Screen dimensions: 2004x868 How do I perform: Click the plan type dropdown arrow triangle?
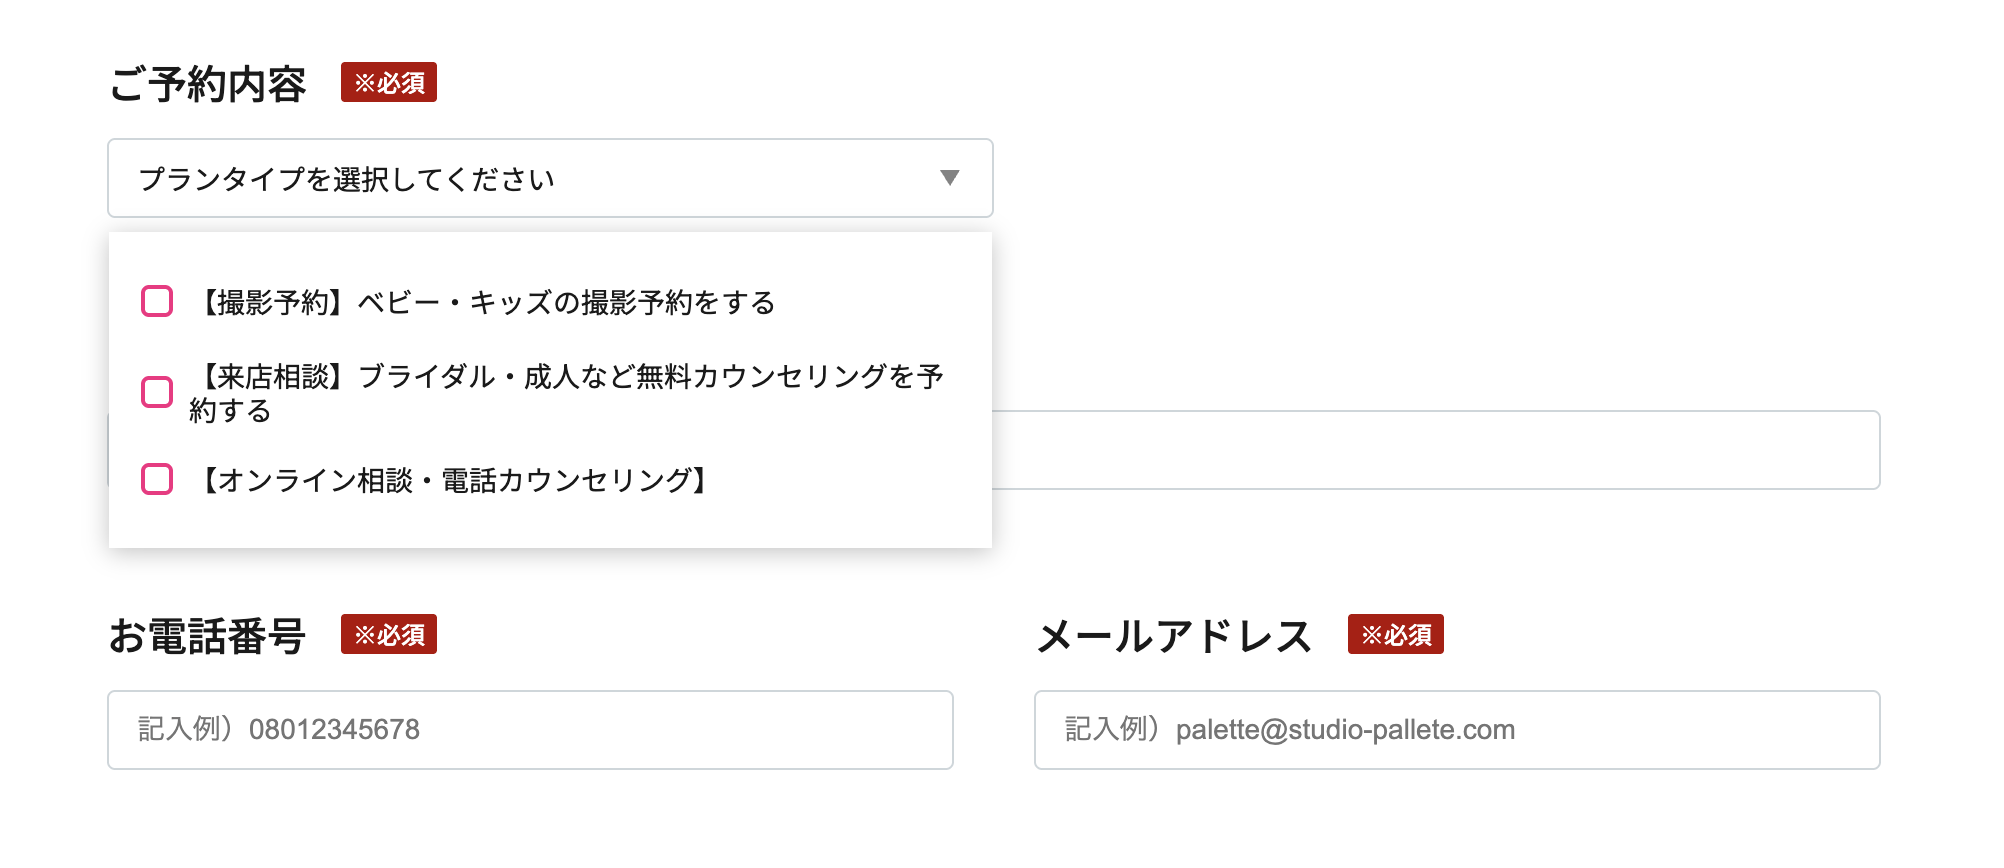click(949, 178)
